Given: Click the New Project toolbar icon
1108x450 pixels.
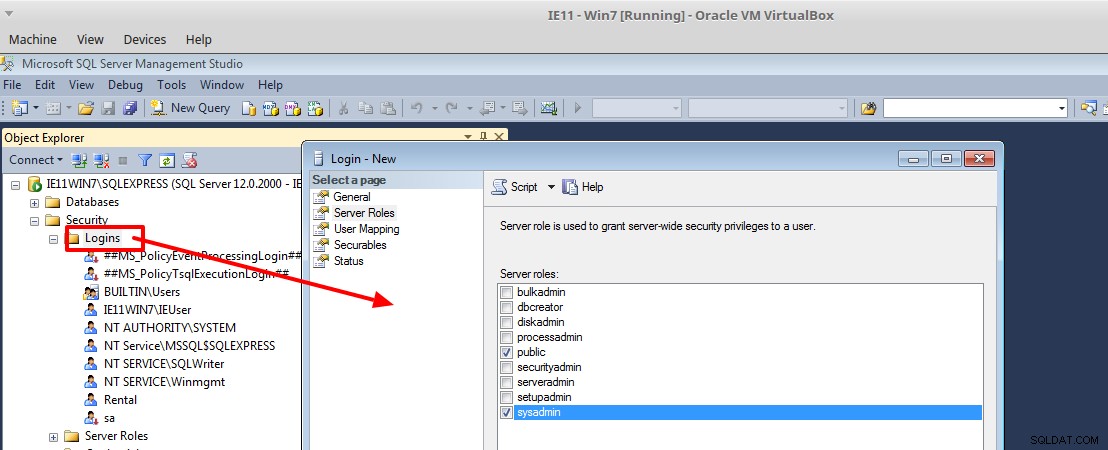Looking at the screenshot, I should pos(19,108).
